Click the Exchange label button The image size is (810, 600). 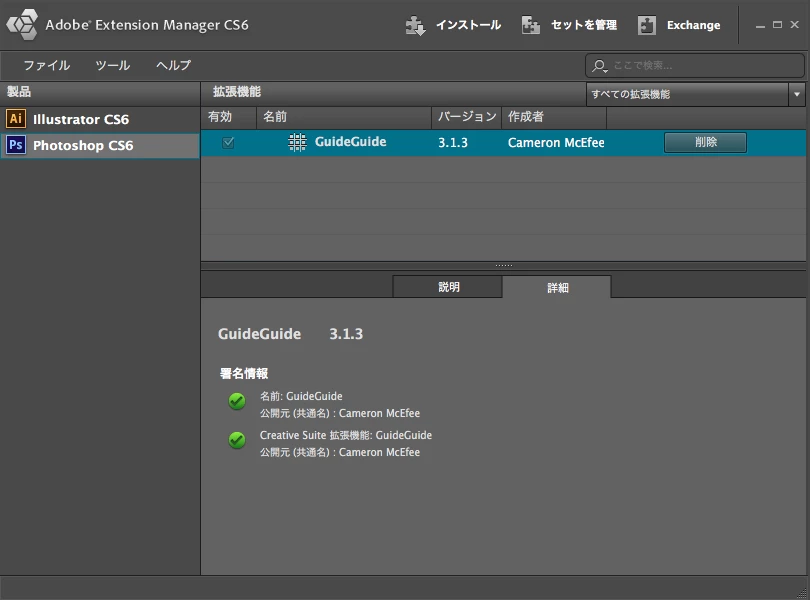click(x=693, y=25)
